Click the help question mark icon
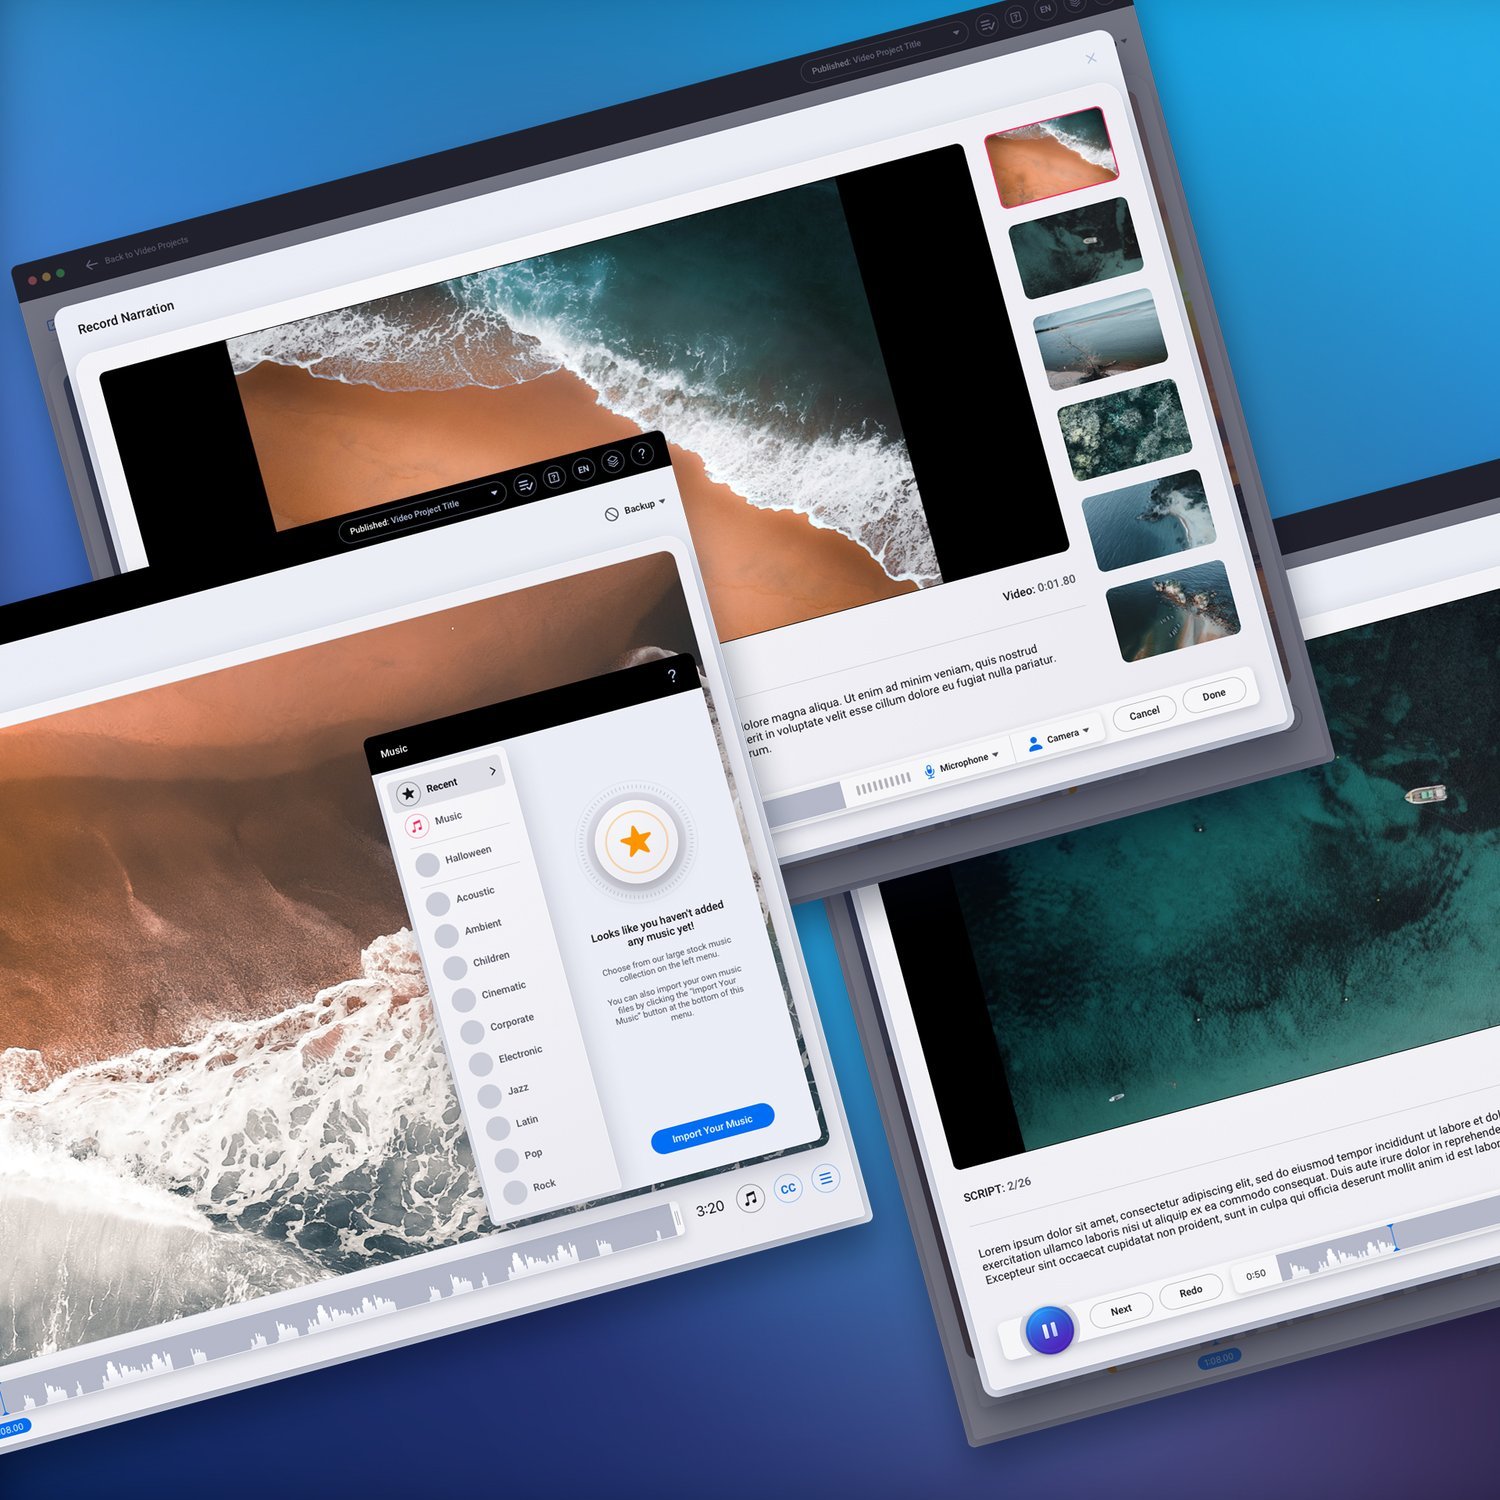1500x1500 pixels. pyautogui.click(x=643, y=452)
